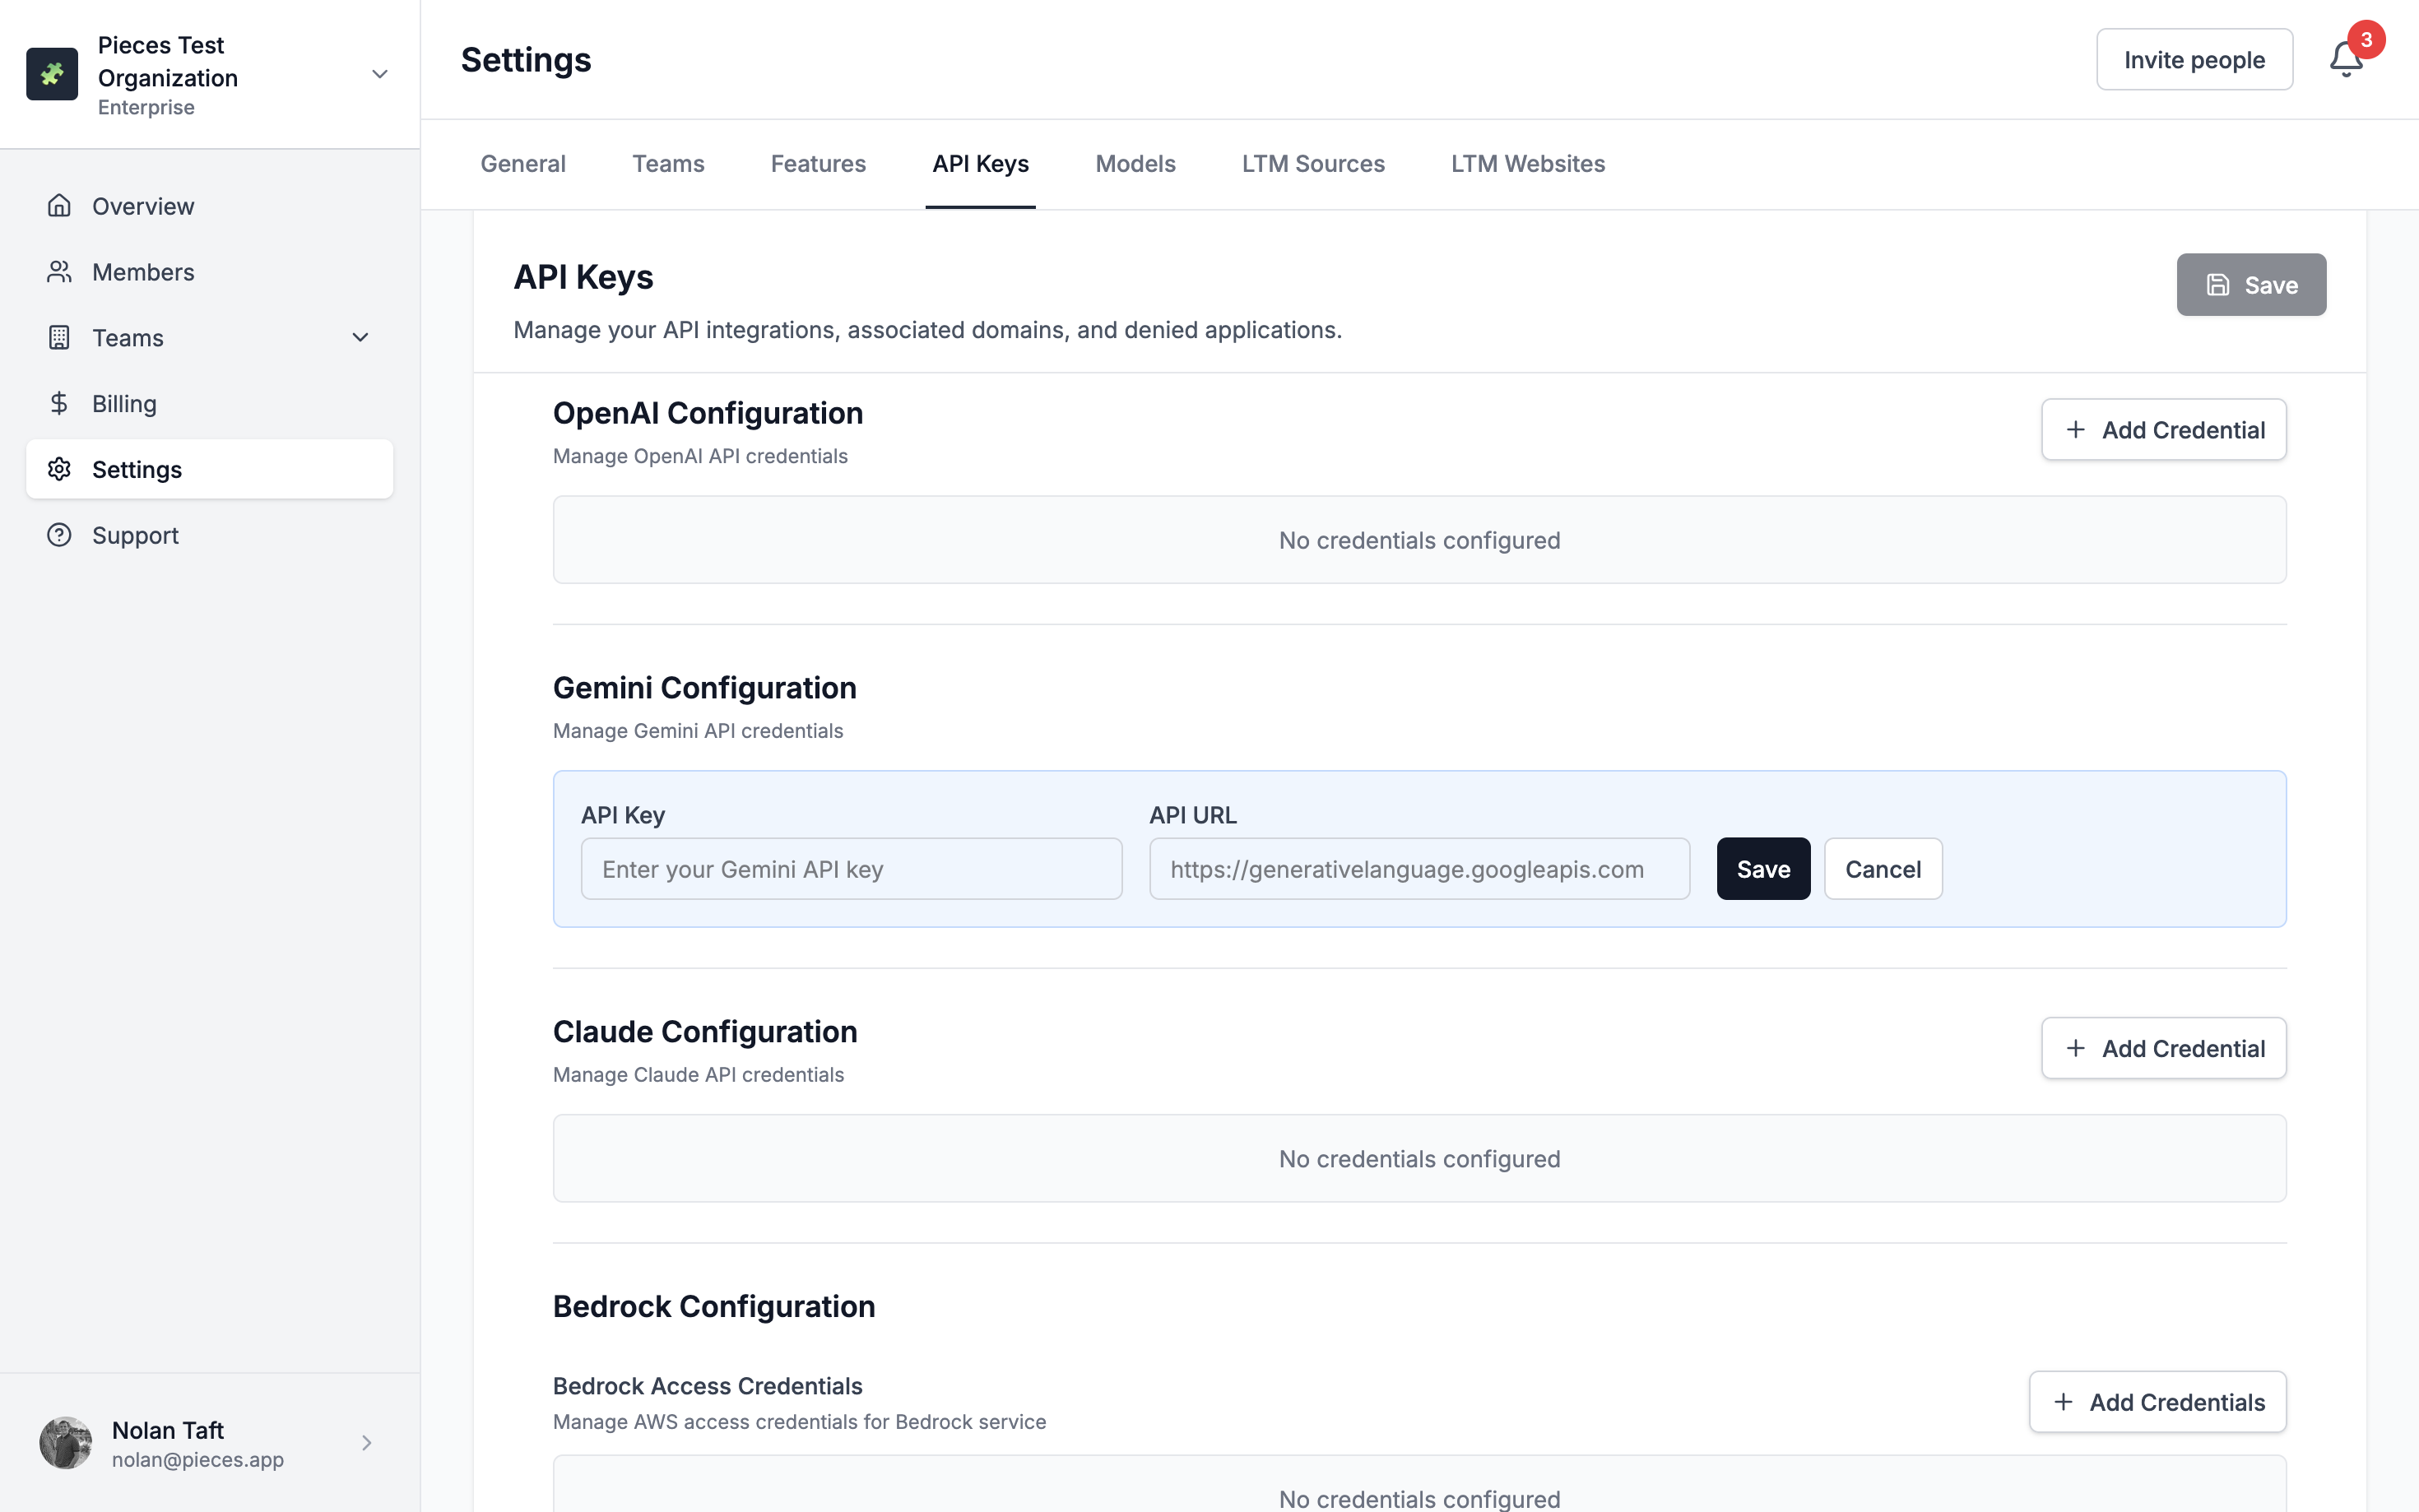2419x1512 pixels.
Task: Click the Billing dollar icon
Action: click(x=59, y=403)
